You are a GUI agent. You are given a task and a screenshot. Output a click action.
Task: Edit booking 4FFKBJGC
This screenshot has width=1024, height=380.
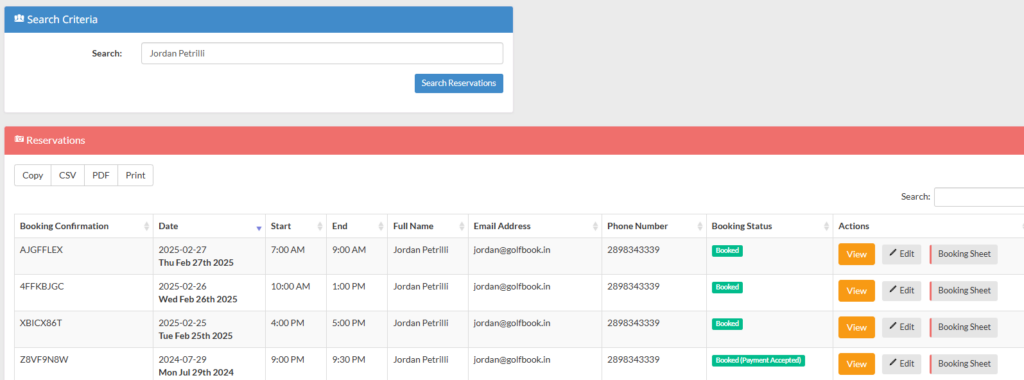coord(901,291)
